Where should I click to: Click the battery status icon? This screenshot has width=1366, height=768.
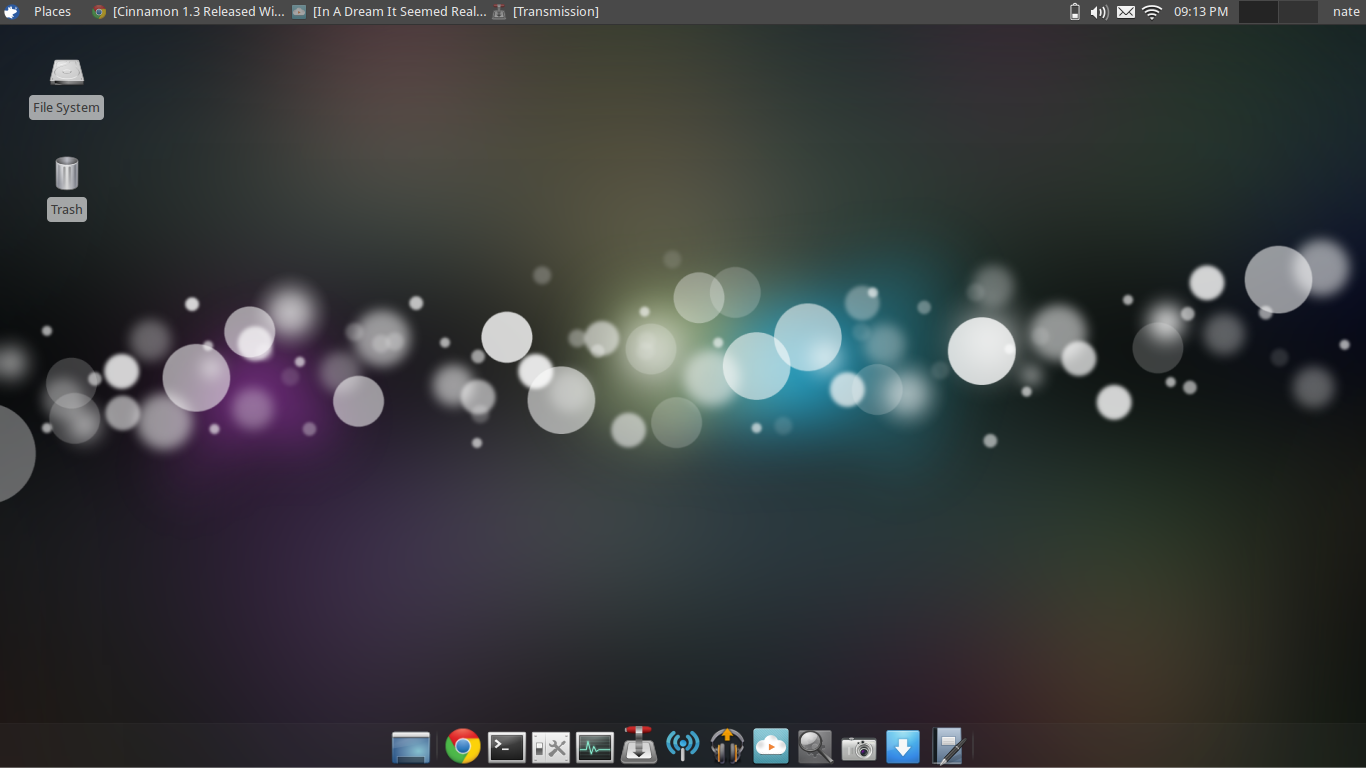click(x=1075, y=12)
